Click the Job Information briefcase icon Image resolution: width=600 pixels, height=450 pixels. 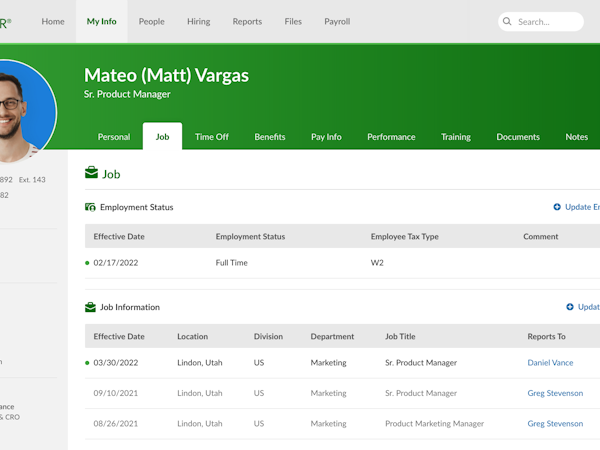tap(90, 307)
